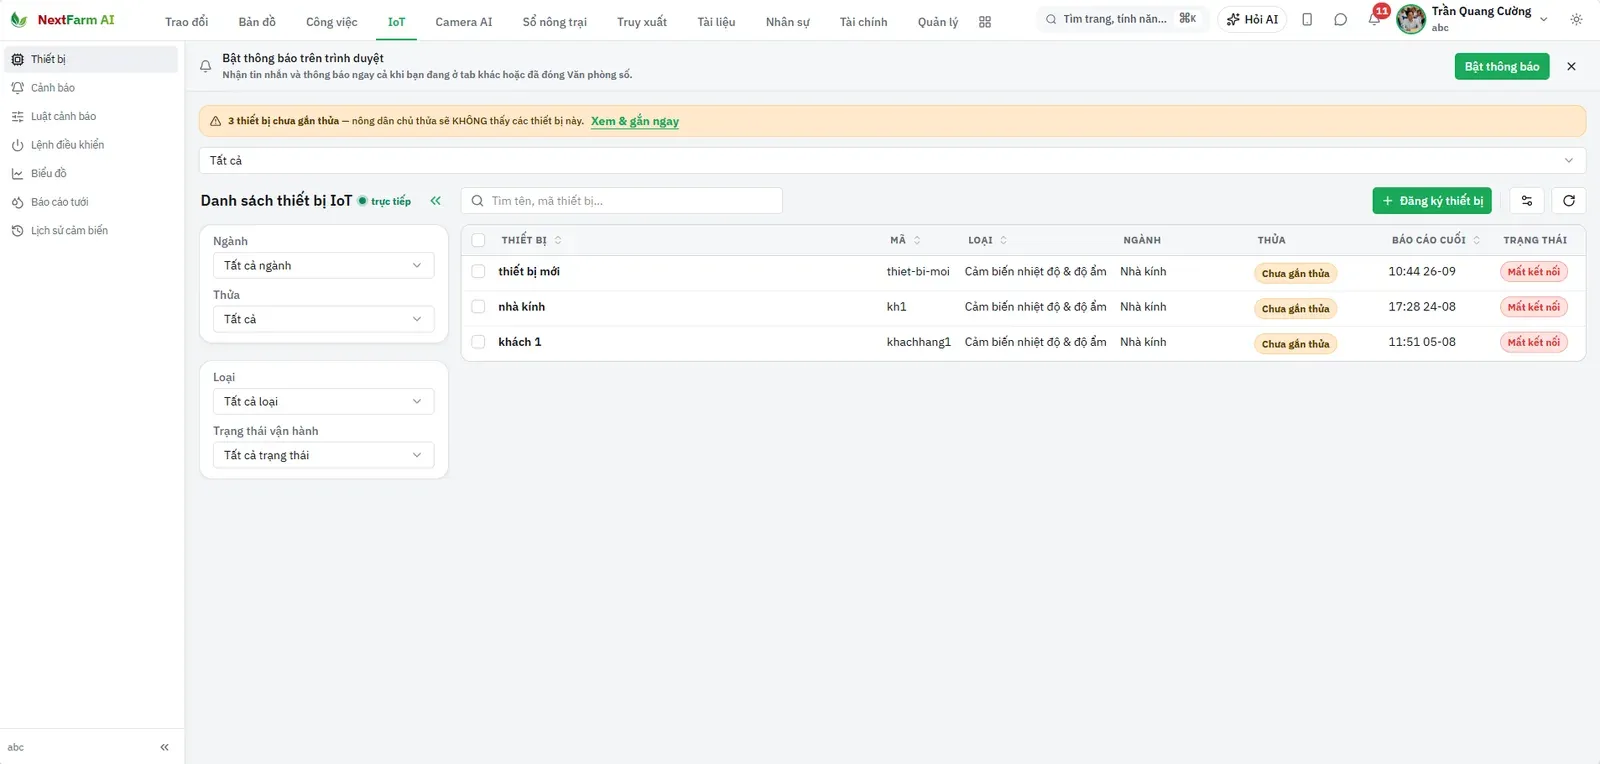Check the box for nhà kính device

coord(478,307)
